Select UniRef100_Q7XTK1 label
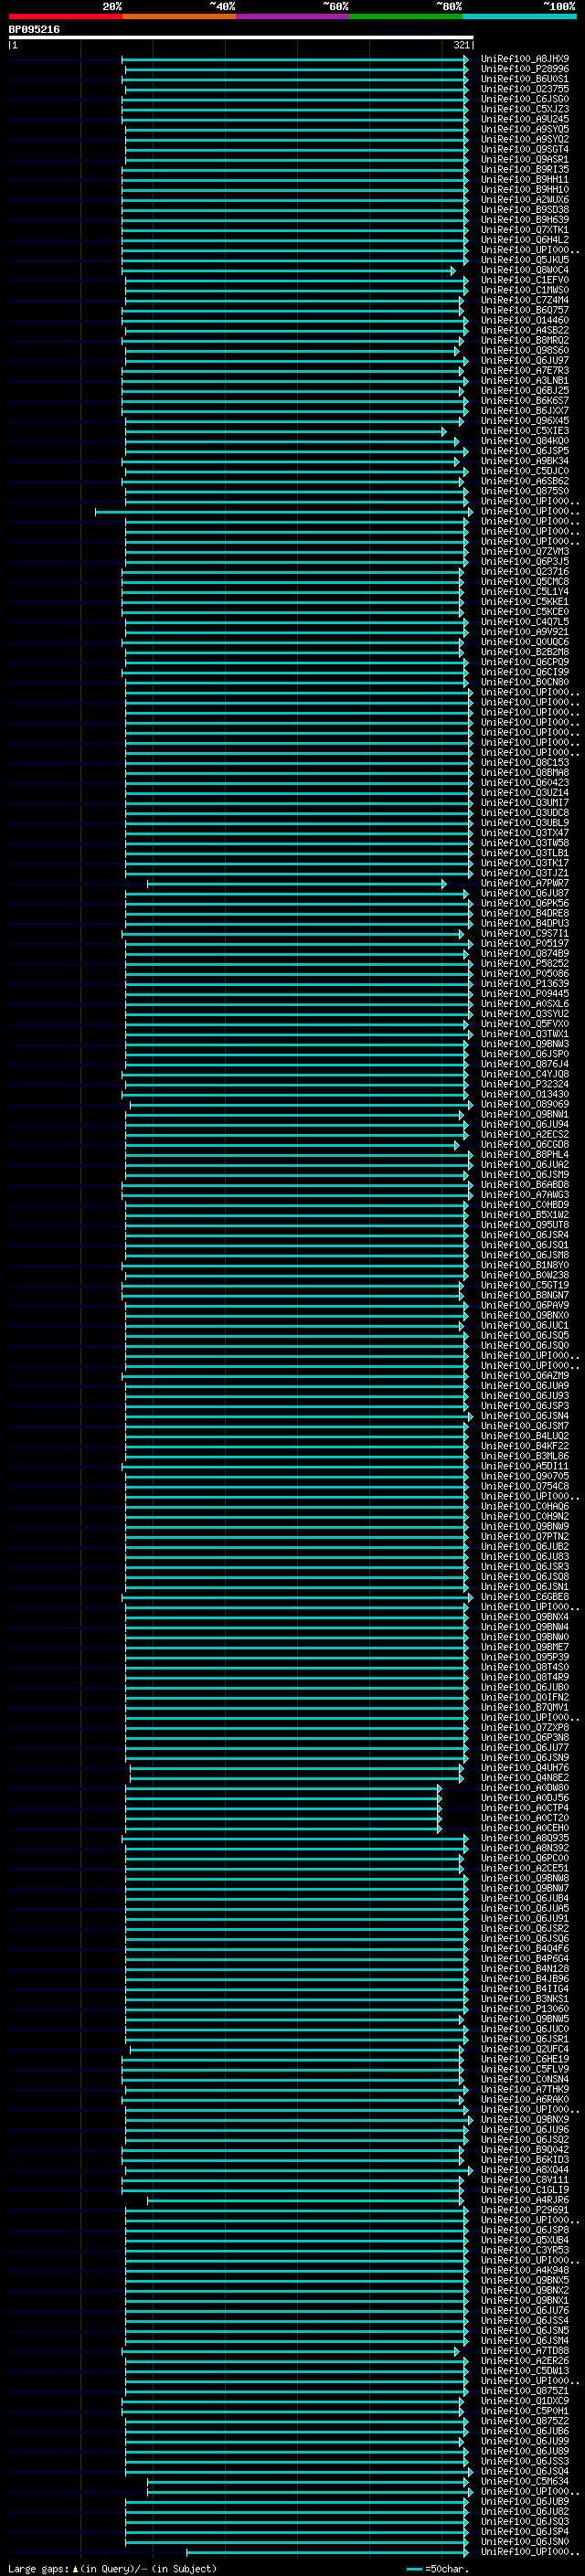This screenshot has height=2576, width=585. coord(525,230)
